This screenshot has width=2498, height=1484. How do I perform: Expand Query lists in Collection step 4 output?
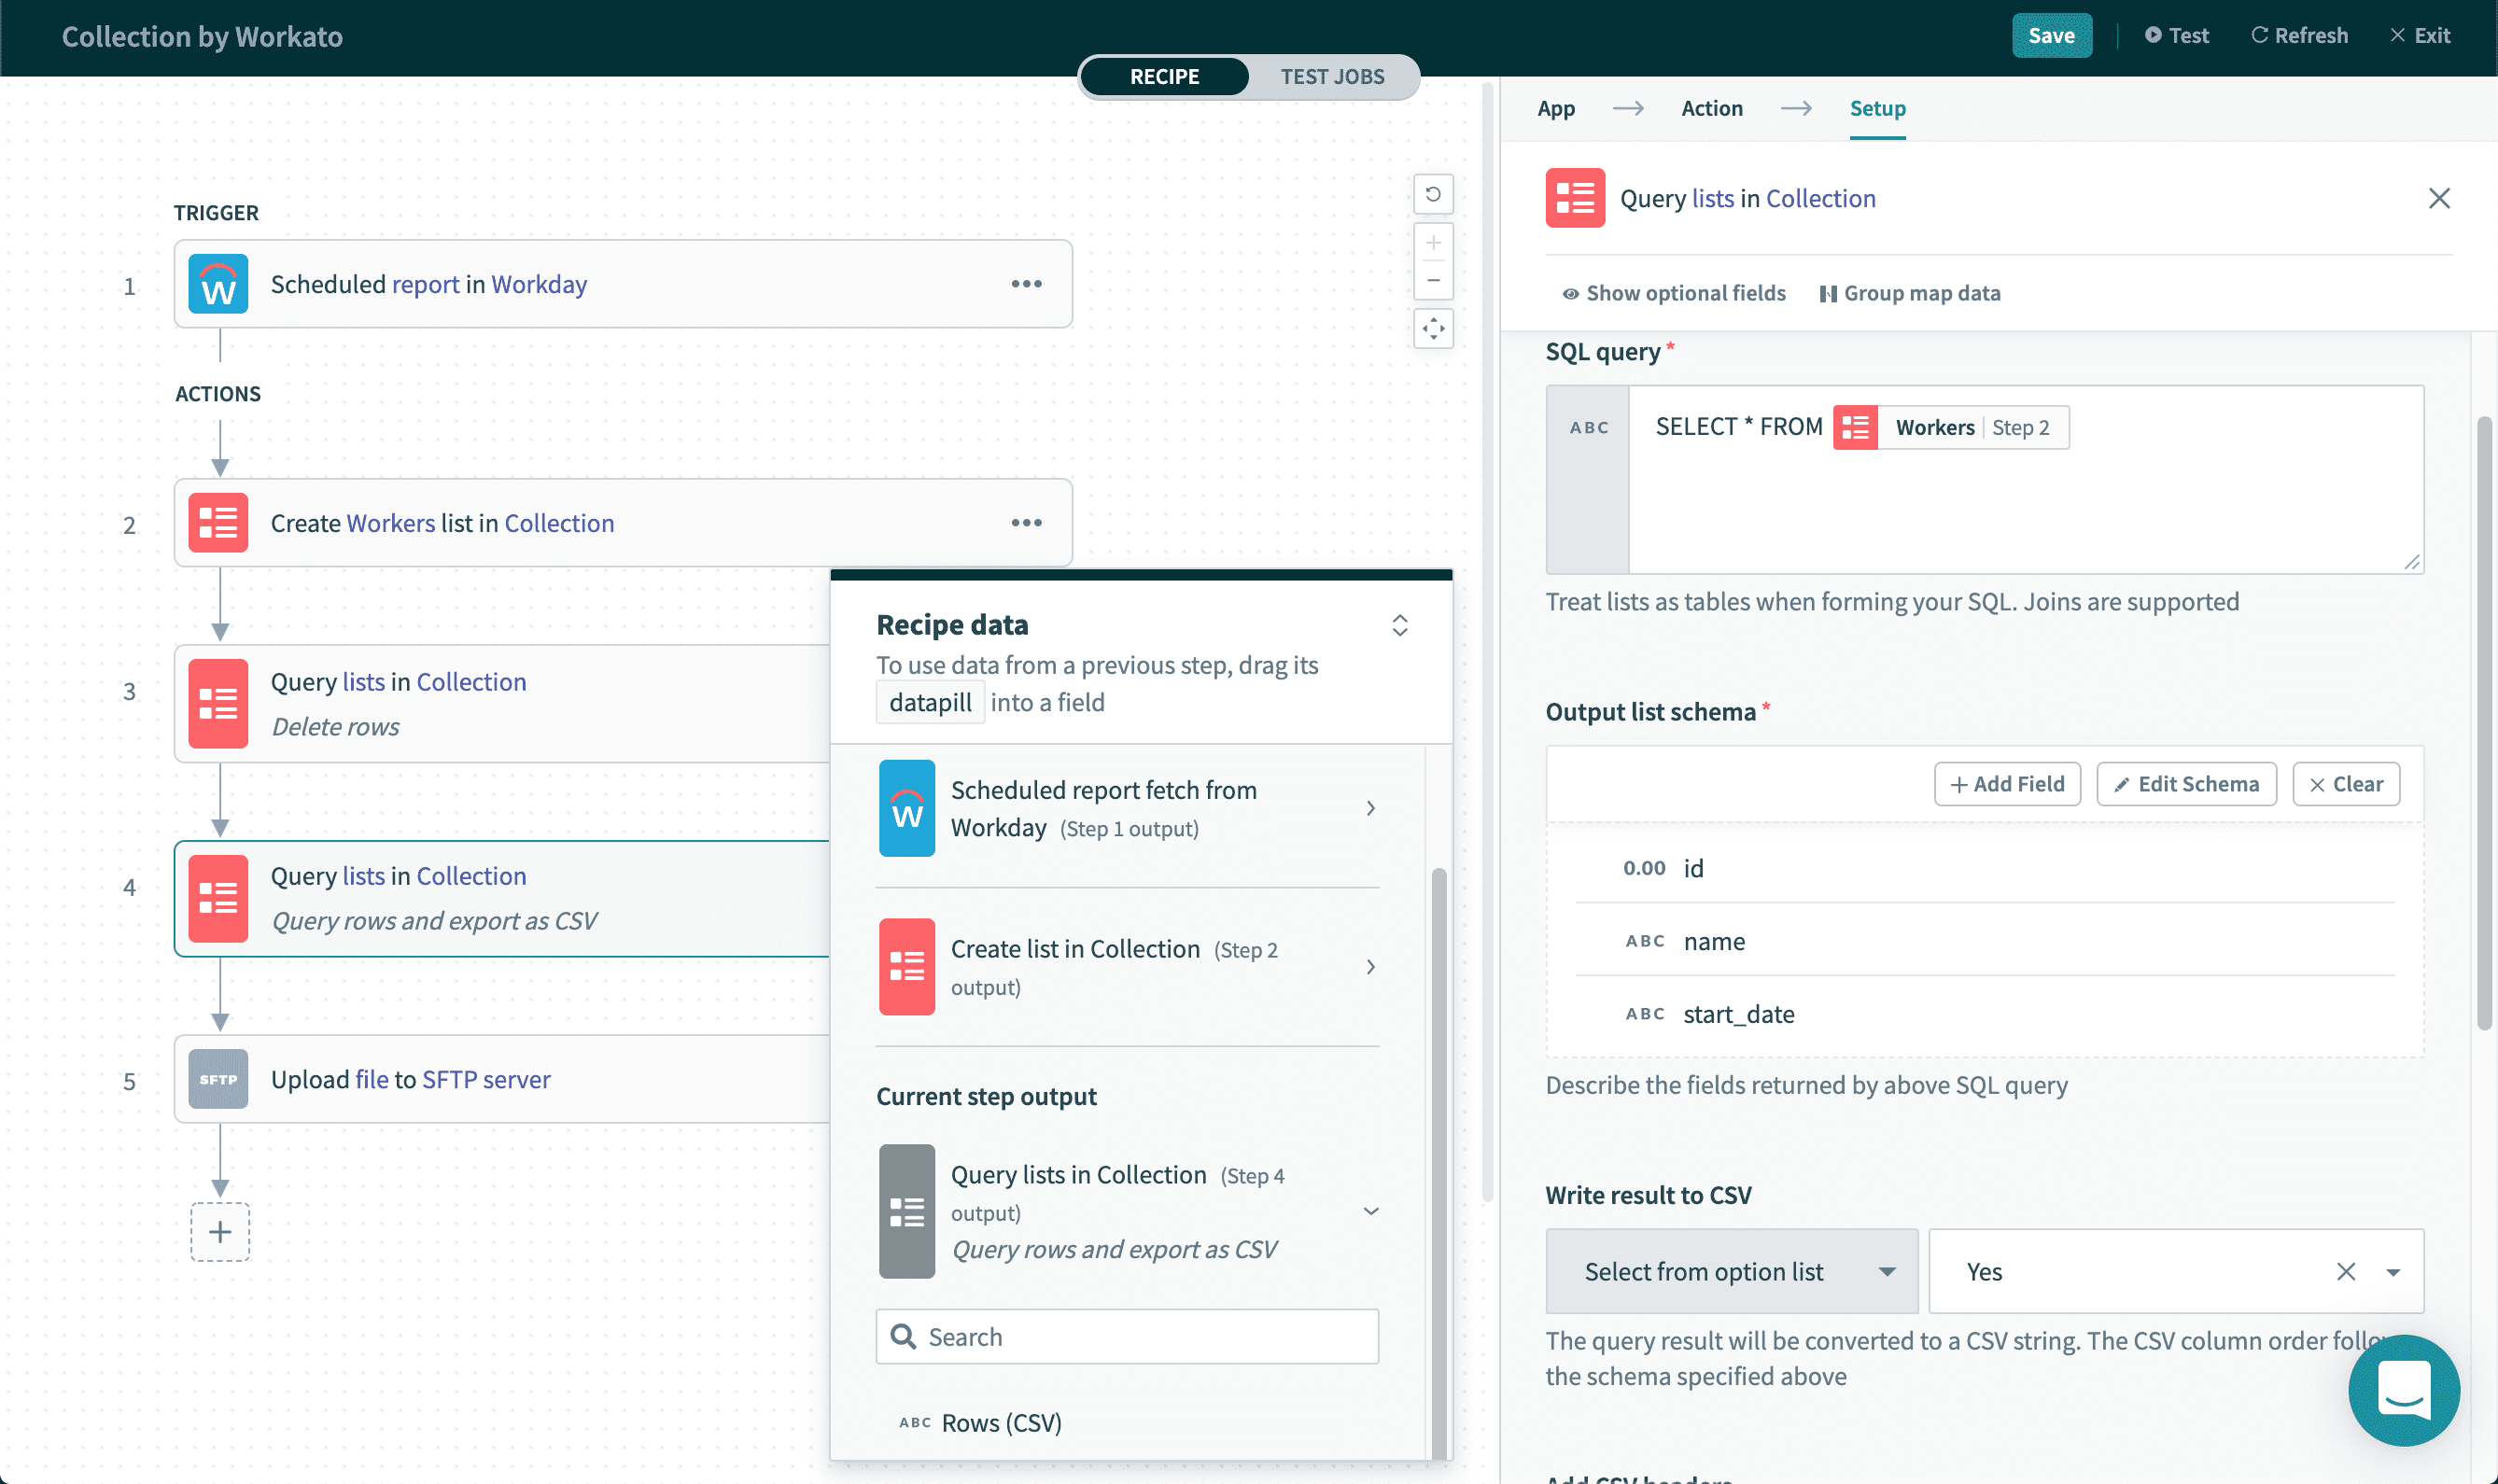(x=1369, y=1211)
